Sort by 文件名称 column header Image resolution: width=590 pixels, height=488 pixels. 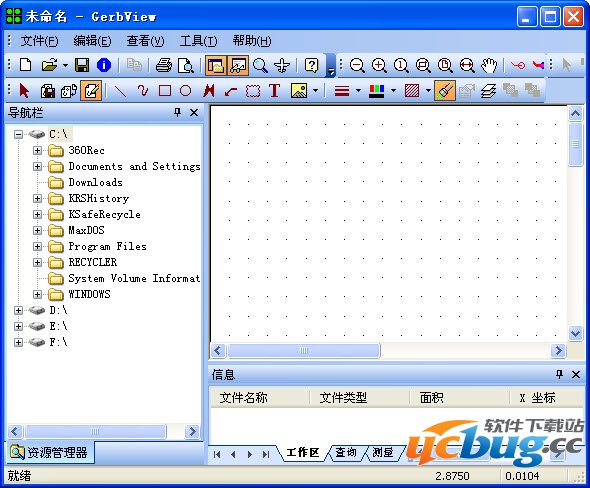[260, 398]
